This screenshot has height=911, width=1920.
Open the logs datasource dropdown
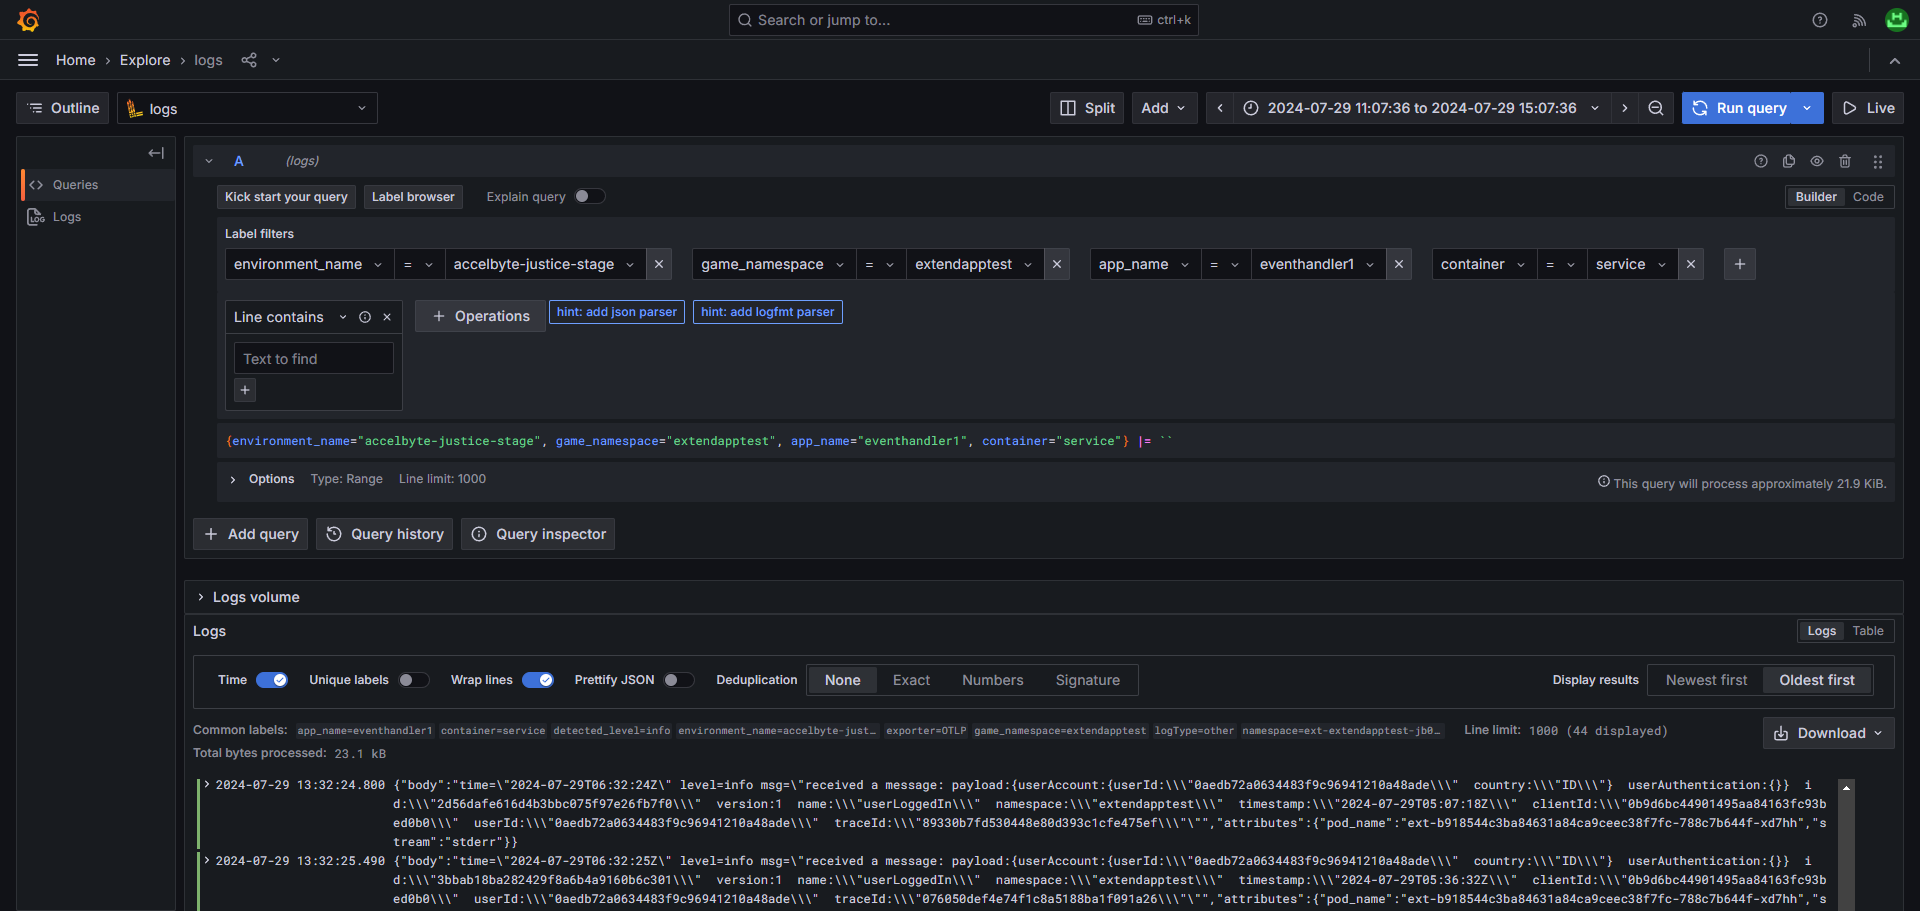click(247, 108)
